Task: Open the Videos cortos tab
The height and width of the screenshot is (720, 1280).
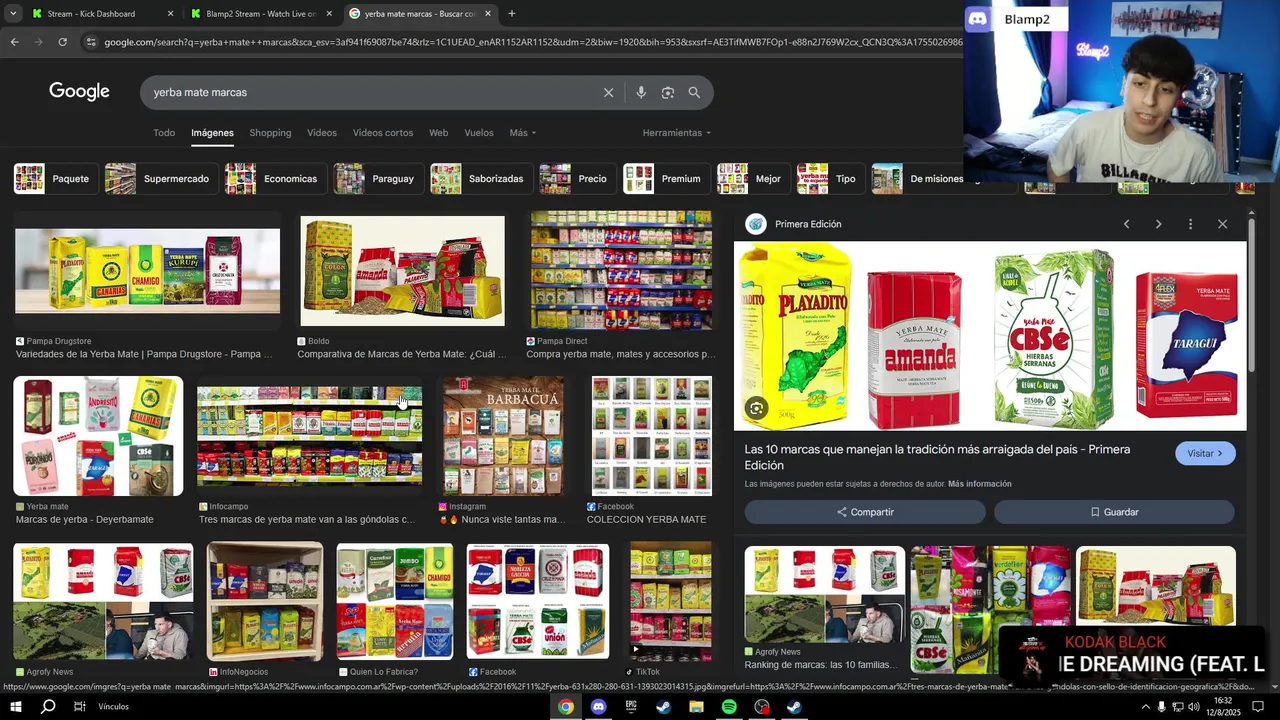Action: click(x=383, y=133)
